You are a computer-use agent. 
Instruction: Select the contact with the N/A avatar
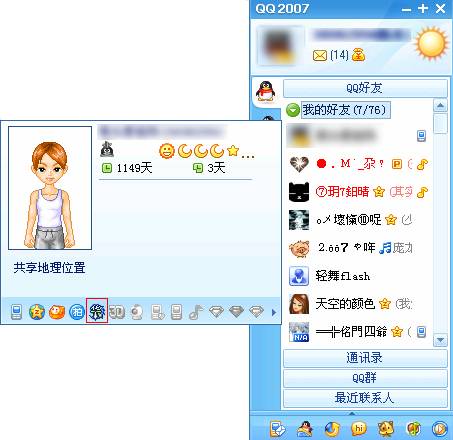[x=358, y=332]
